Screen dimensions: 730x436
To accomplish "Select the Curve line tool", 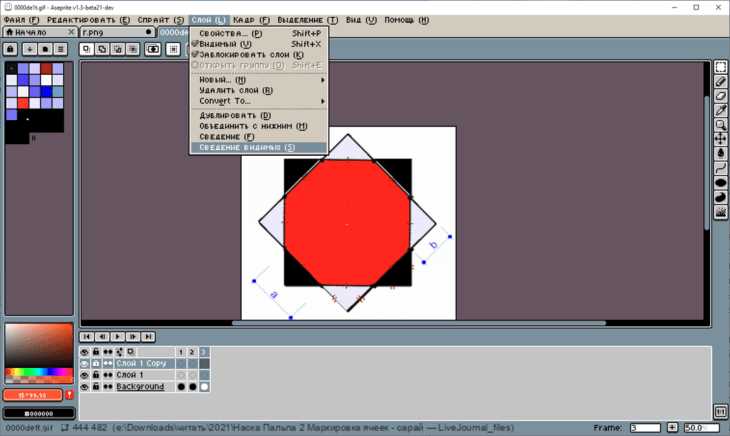I will 721,168.
